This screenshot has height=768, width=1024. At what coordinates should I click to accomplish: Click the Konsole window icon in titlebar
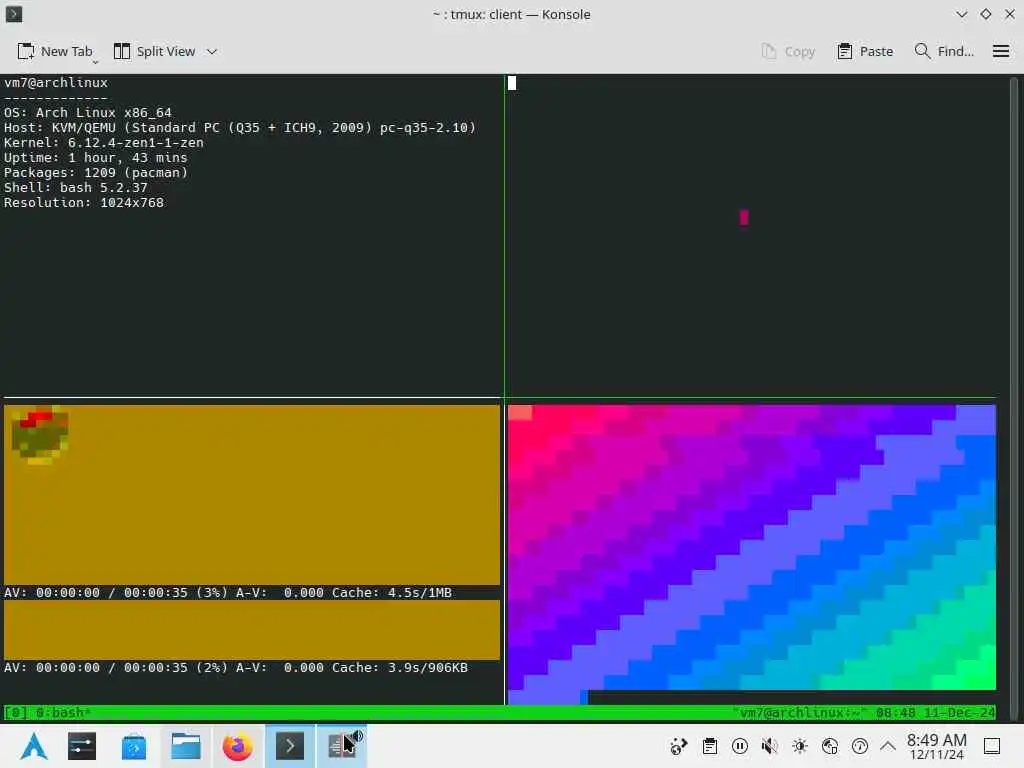[x=14, y=14]
